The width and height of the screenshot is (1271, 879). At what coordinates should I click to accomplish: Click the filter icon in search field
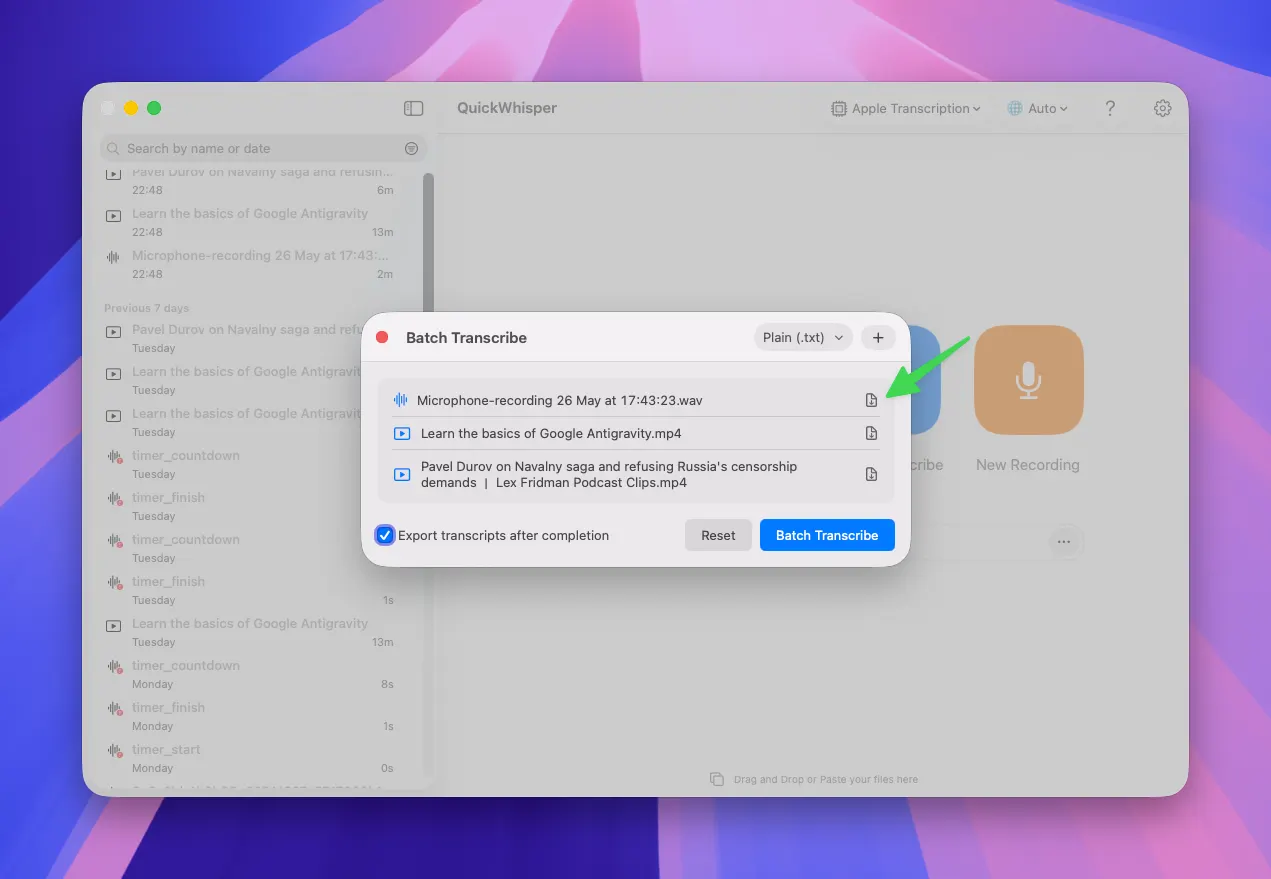[411, 148]
